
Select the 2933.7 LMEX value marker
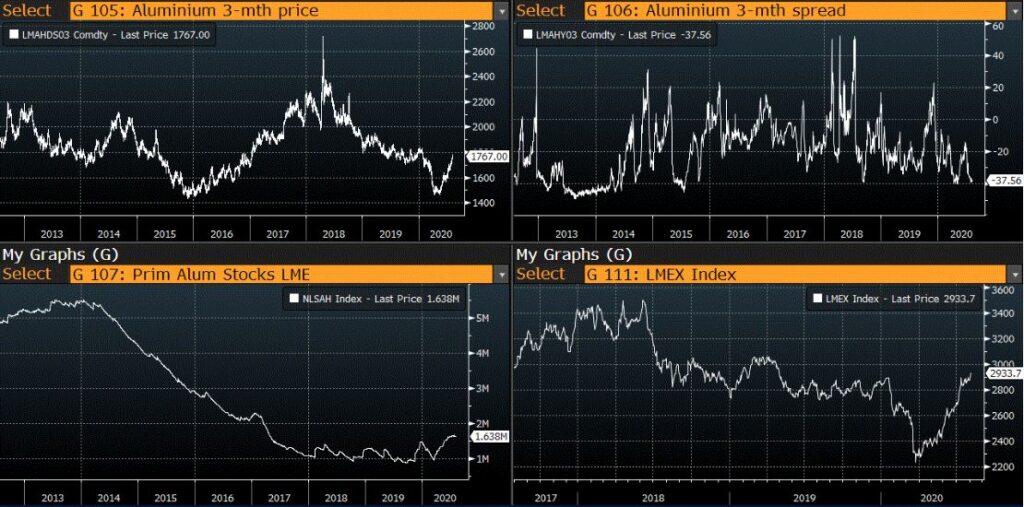tap(1003, 373)
